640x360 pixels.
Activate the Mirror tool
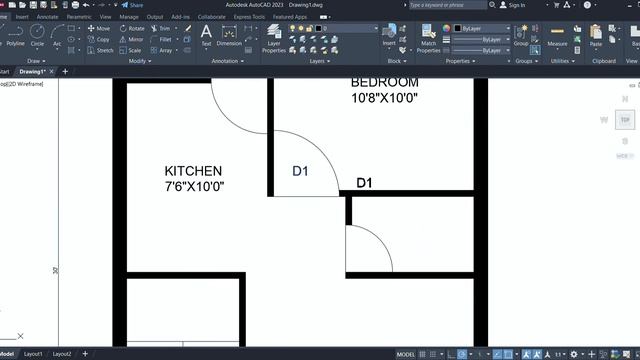131,40
